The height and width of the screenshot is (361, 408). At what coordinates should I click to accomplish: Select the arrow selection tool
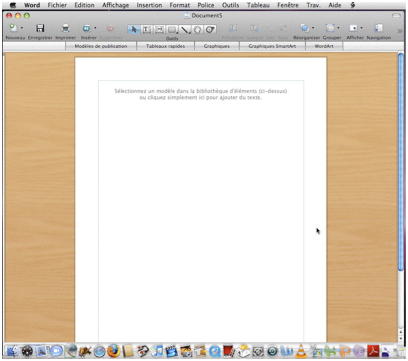coord(134,30)
